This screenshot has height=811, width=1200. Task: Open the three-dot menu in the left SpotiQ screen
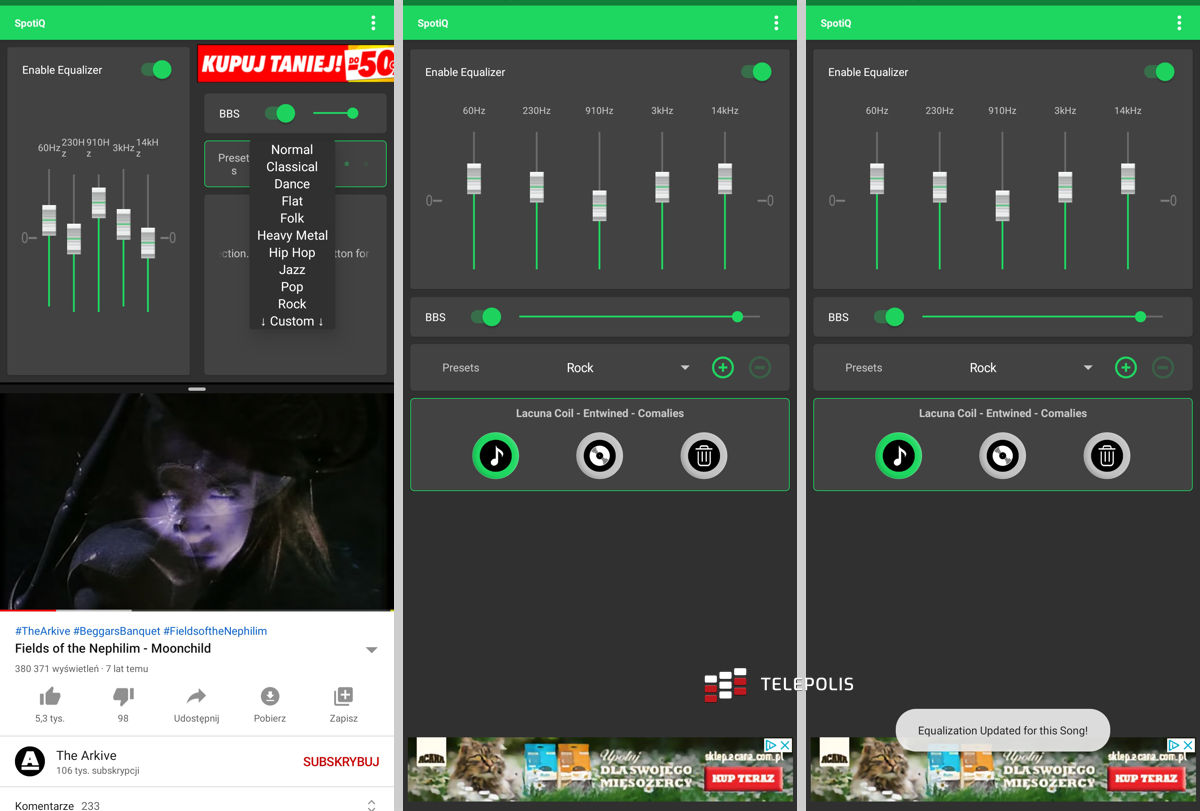pos(373,23)
